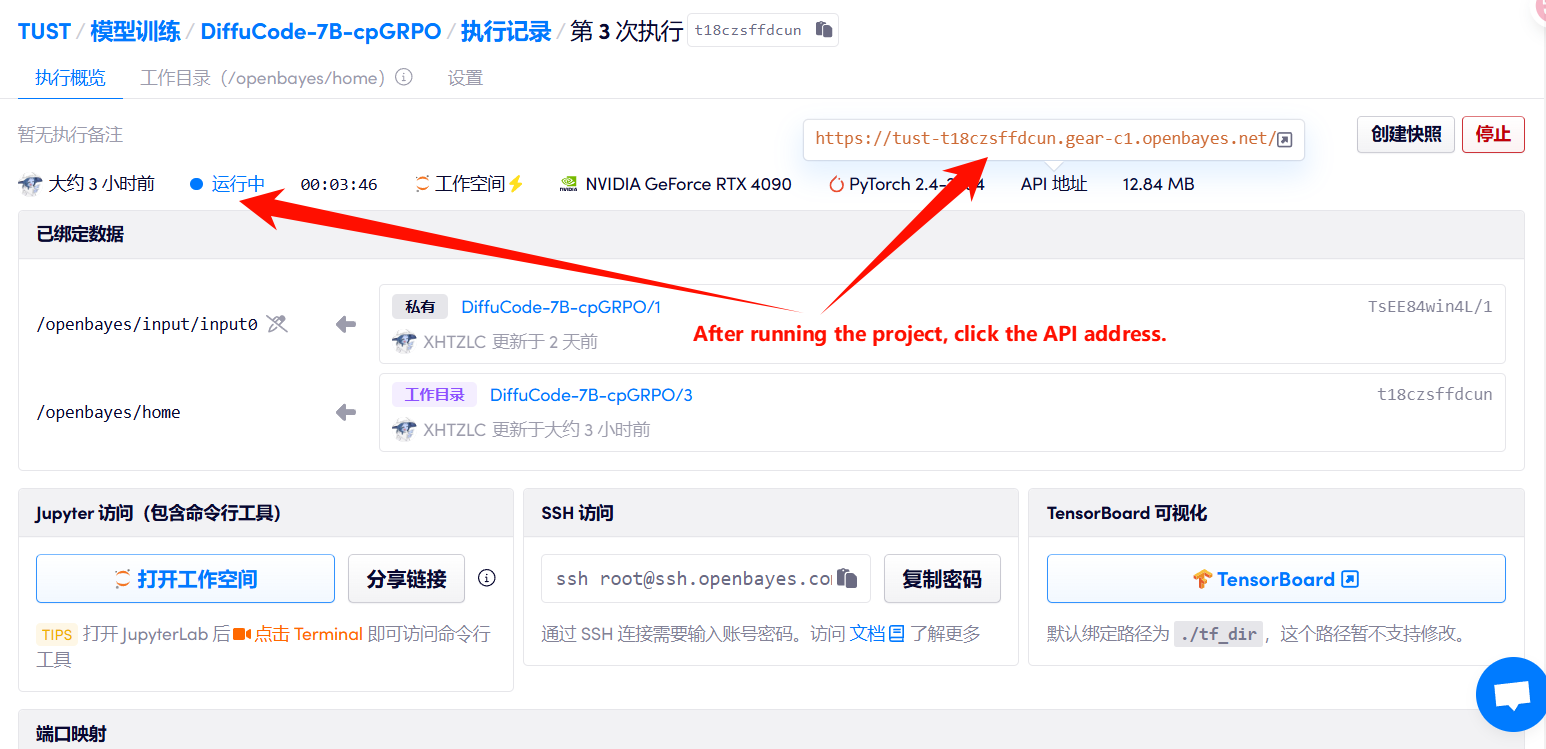Open the chat support bubble

coord(1512,695)
